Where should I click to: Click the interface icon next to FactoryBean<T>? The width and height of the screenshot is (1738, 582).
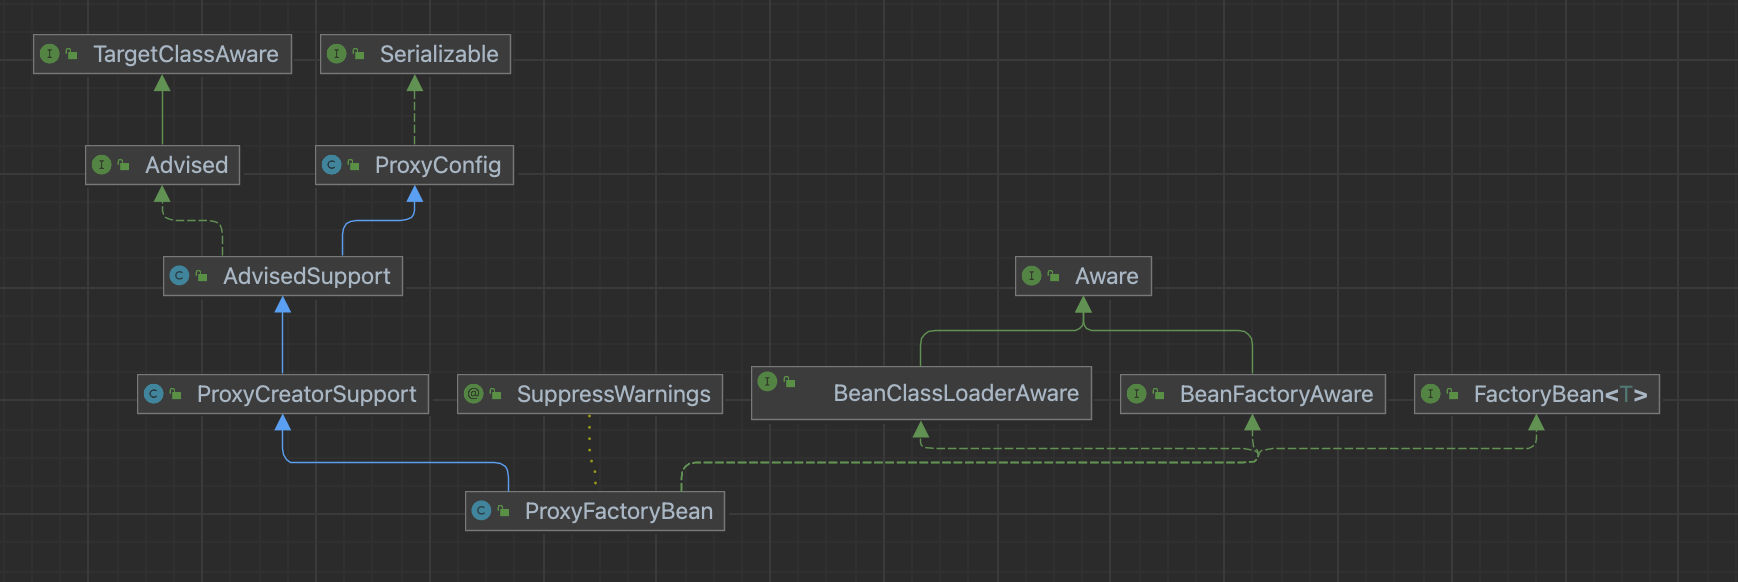(x=1431, y=394)
